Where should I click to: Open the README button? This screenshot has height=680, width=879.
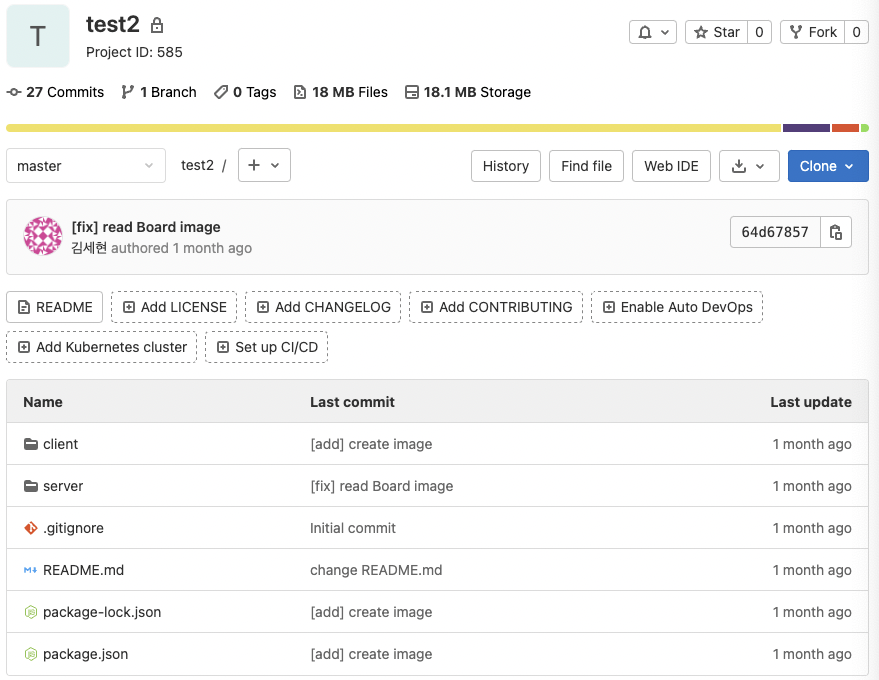tap(54, 307)
